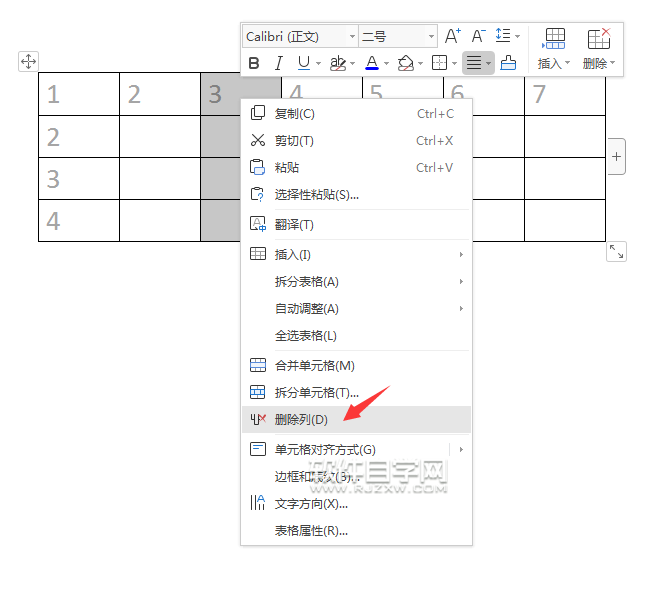The image size is (645, 590).
Task: Open 表格属性(R)... menu item
Action: click(356, 531)
